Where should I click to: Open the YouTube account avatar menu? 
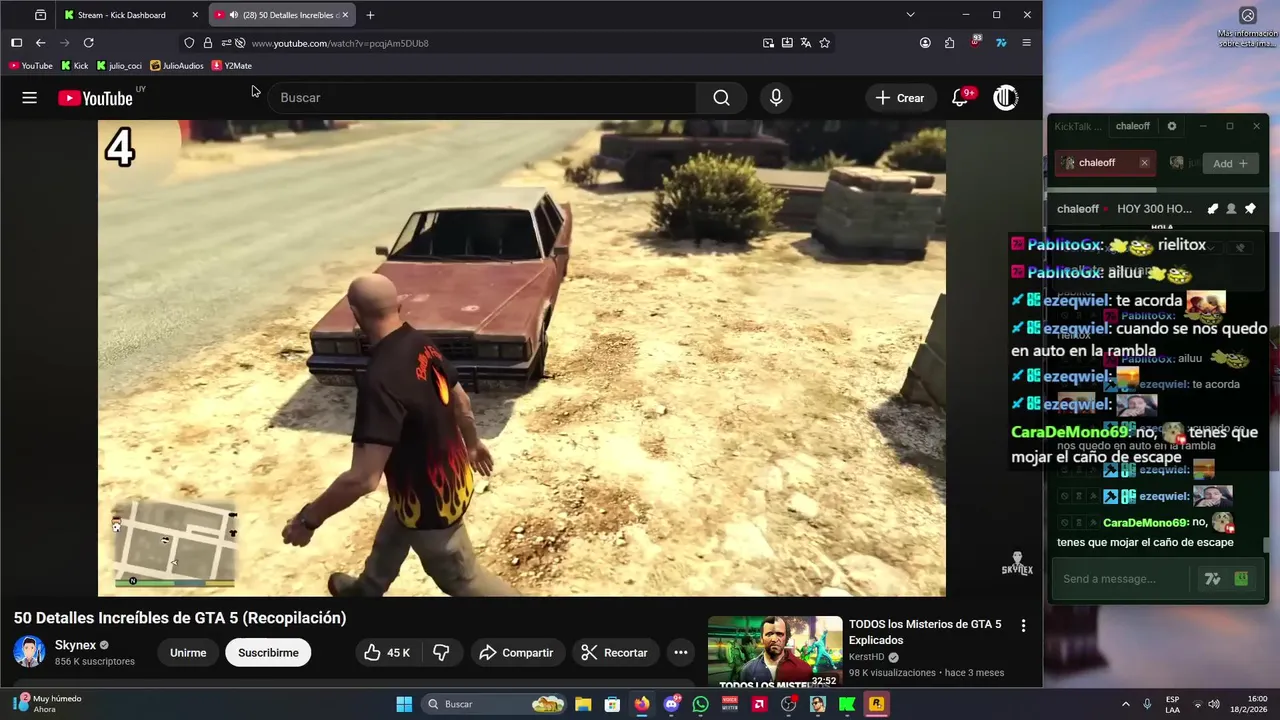(x=1005, y=98)
